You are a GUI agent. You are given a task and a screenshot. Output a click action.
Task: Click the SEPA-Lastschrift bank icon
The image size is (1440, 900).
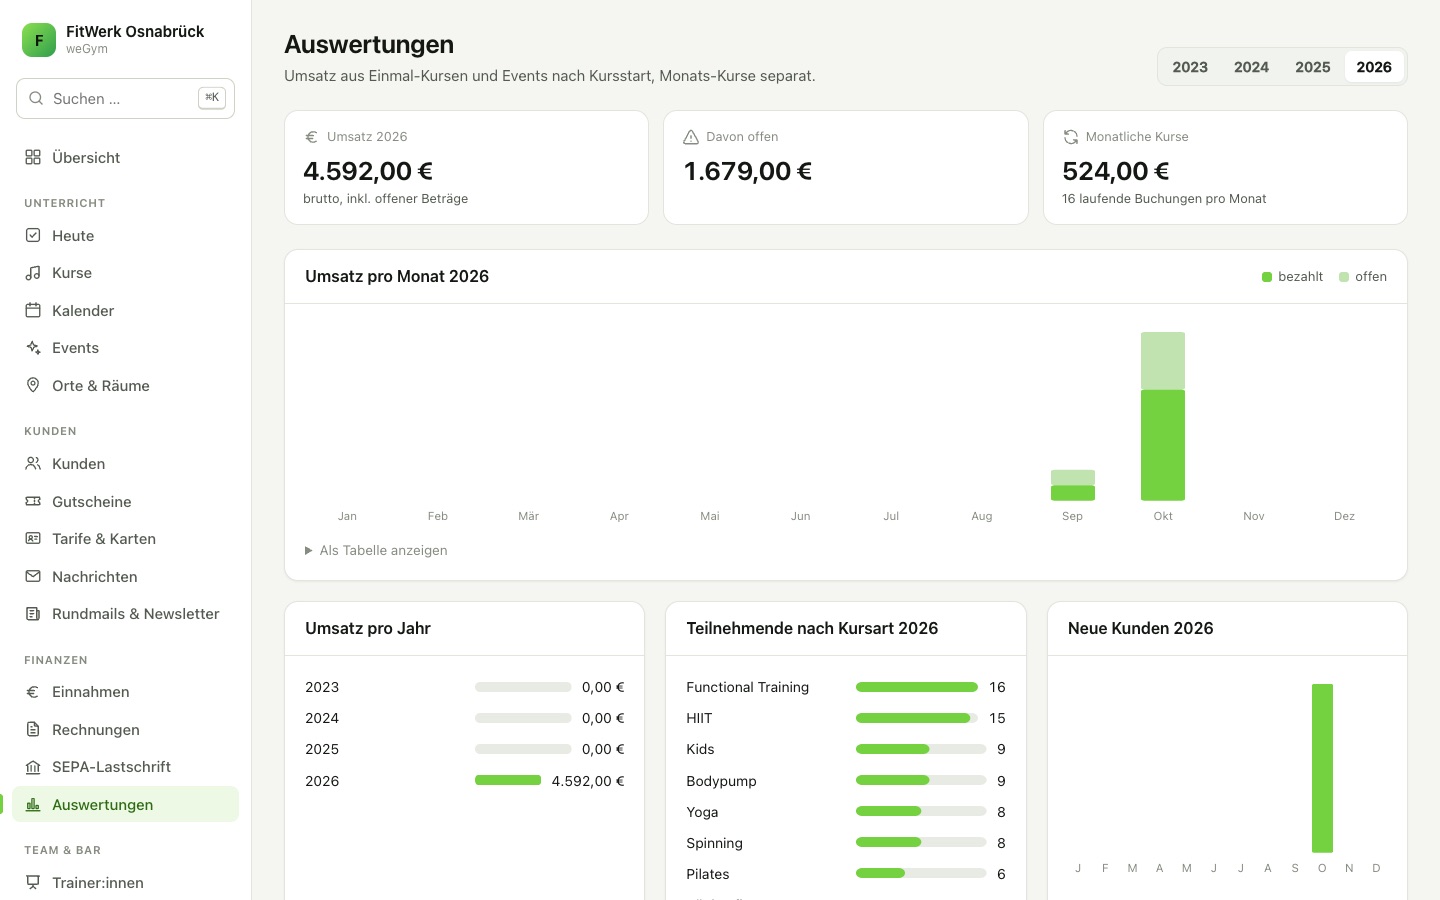pyautogui.click(x=33, y=766)
